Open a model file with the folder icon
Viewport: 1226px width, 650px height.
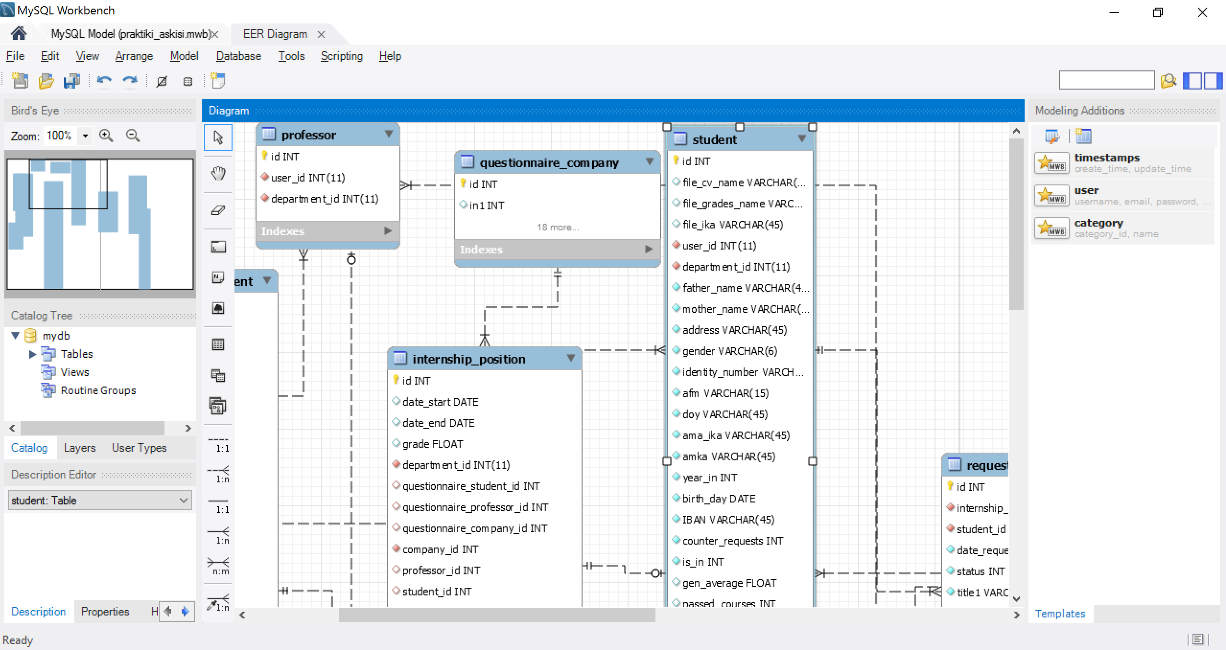tap(46, 81)
